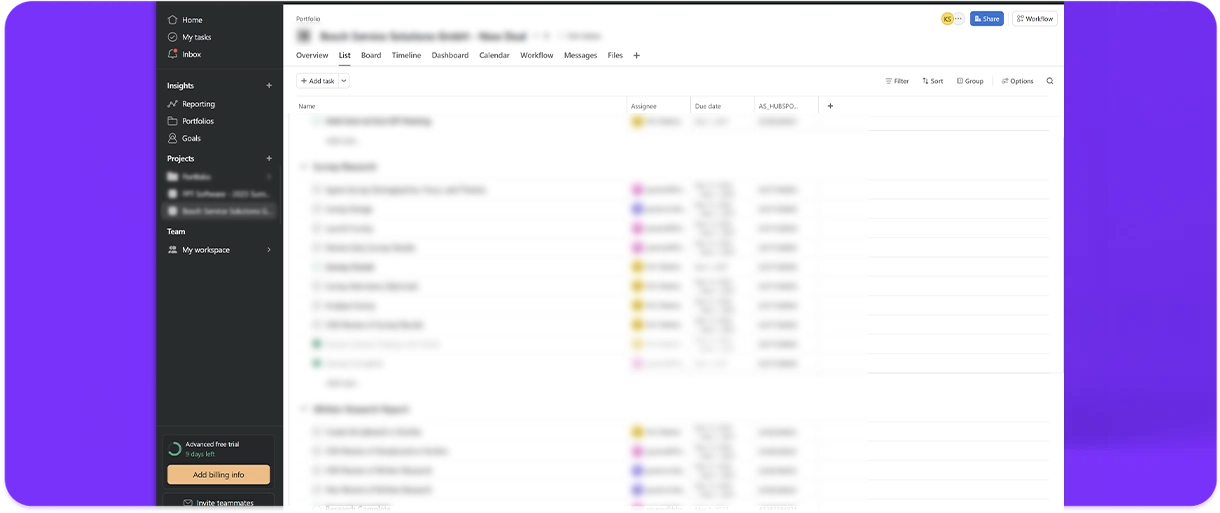Open the Messages tab
The height and width of the screenshot is (513, 1220).
pos(580,56)
